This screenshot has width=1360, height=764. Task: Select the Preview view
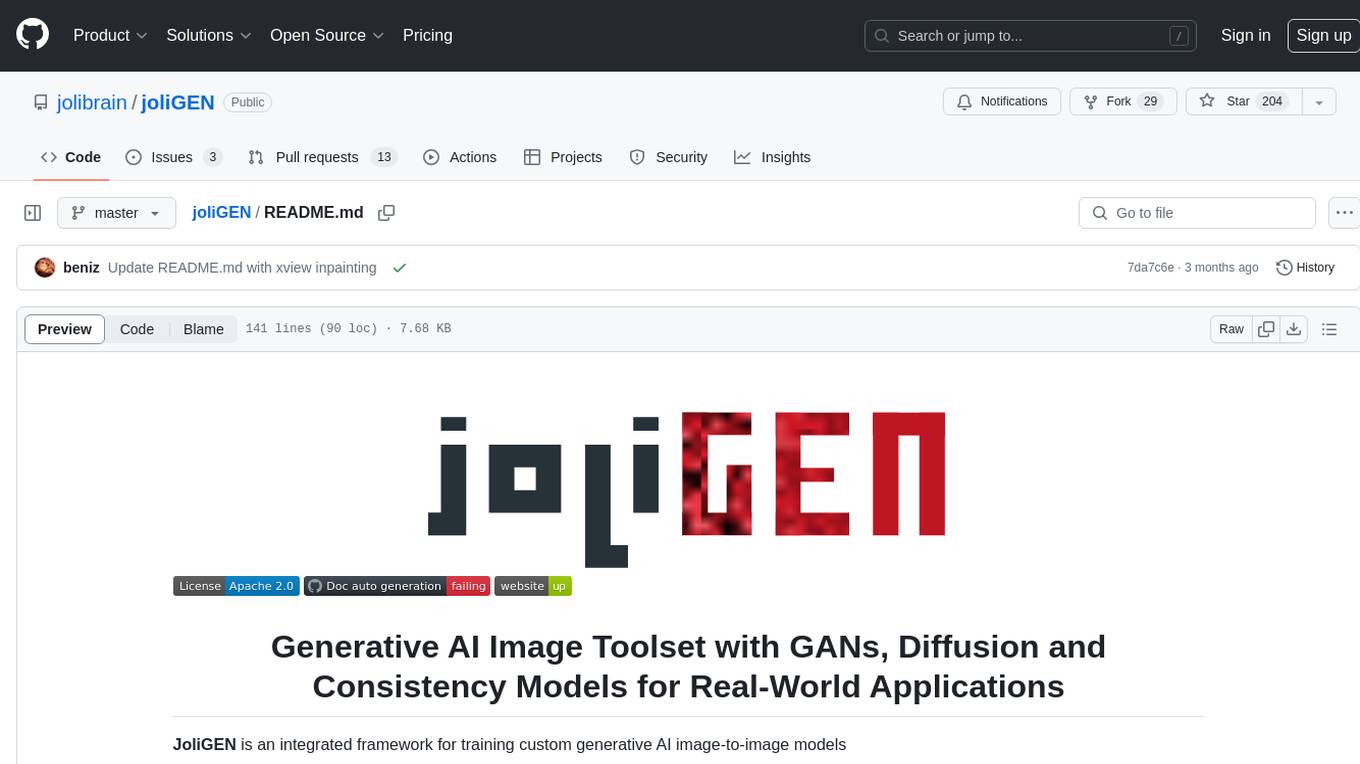(x=65, y=329)
